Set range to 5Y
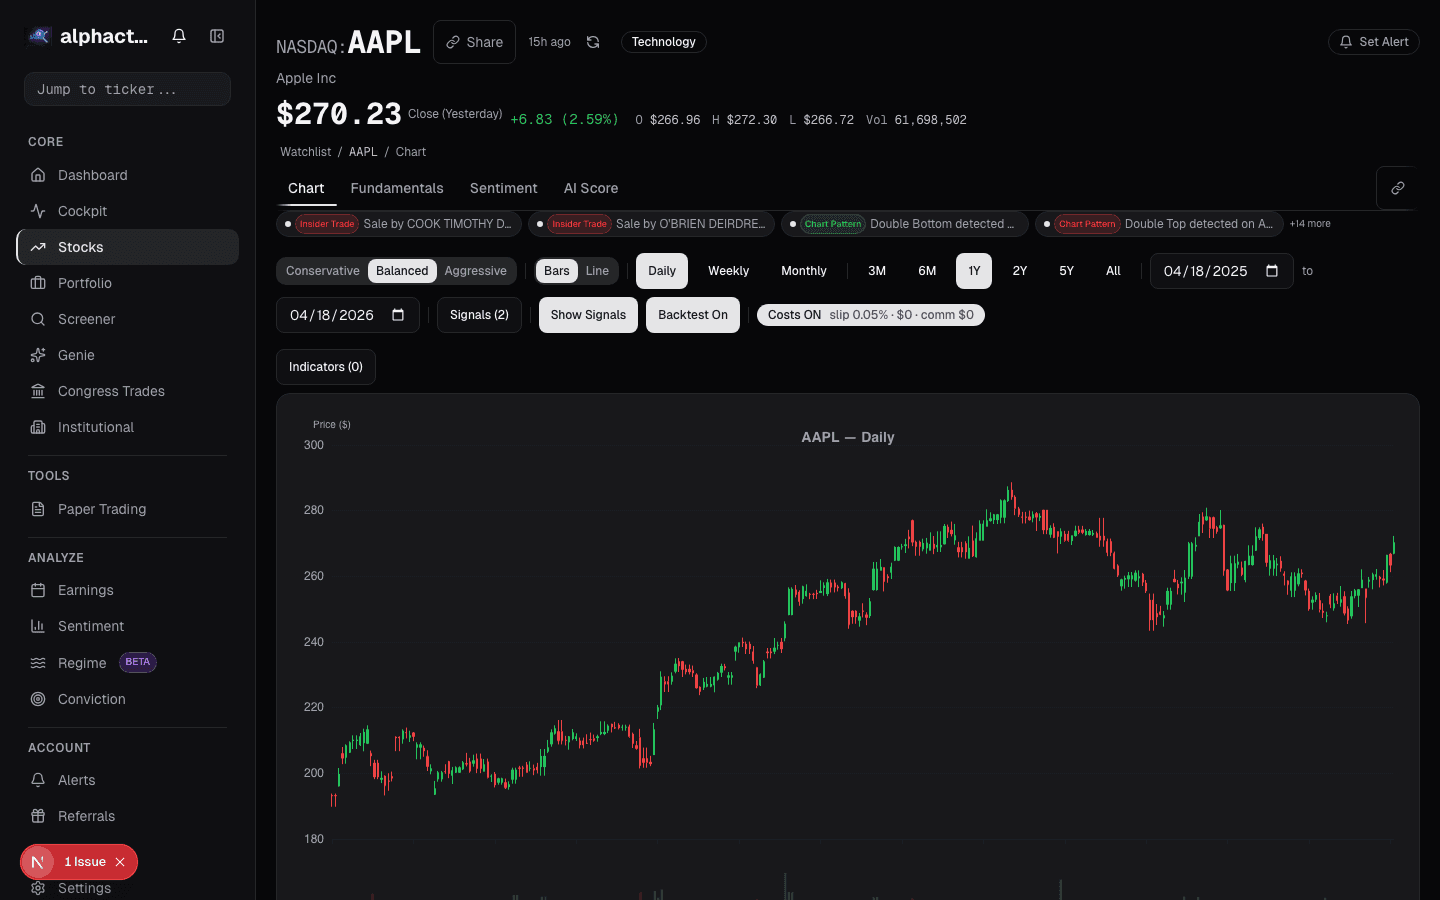Screen dimensions: 1440x900 point(1067,271)
